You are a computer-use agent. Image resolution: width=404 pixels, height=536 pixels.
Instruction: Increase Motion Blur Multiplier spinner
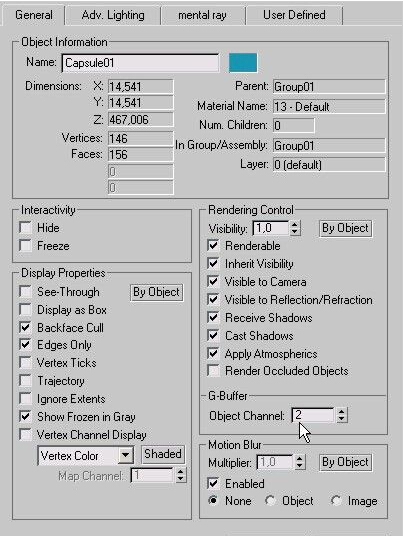pyautogui.click(x=299, y=458)
